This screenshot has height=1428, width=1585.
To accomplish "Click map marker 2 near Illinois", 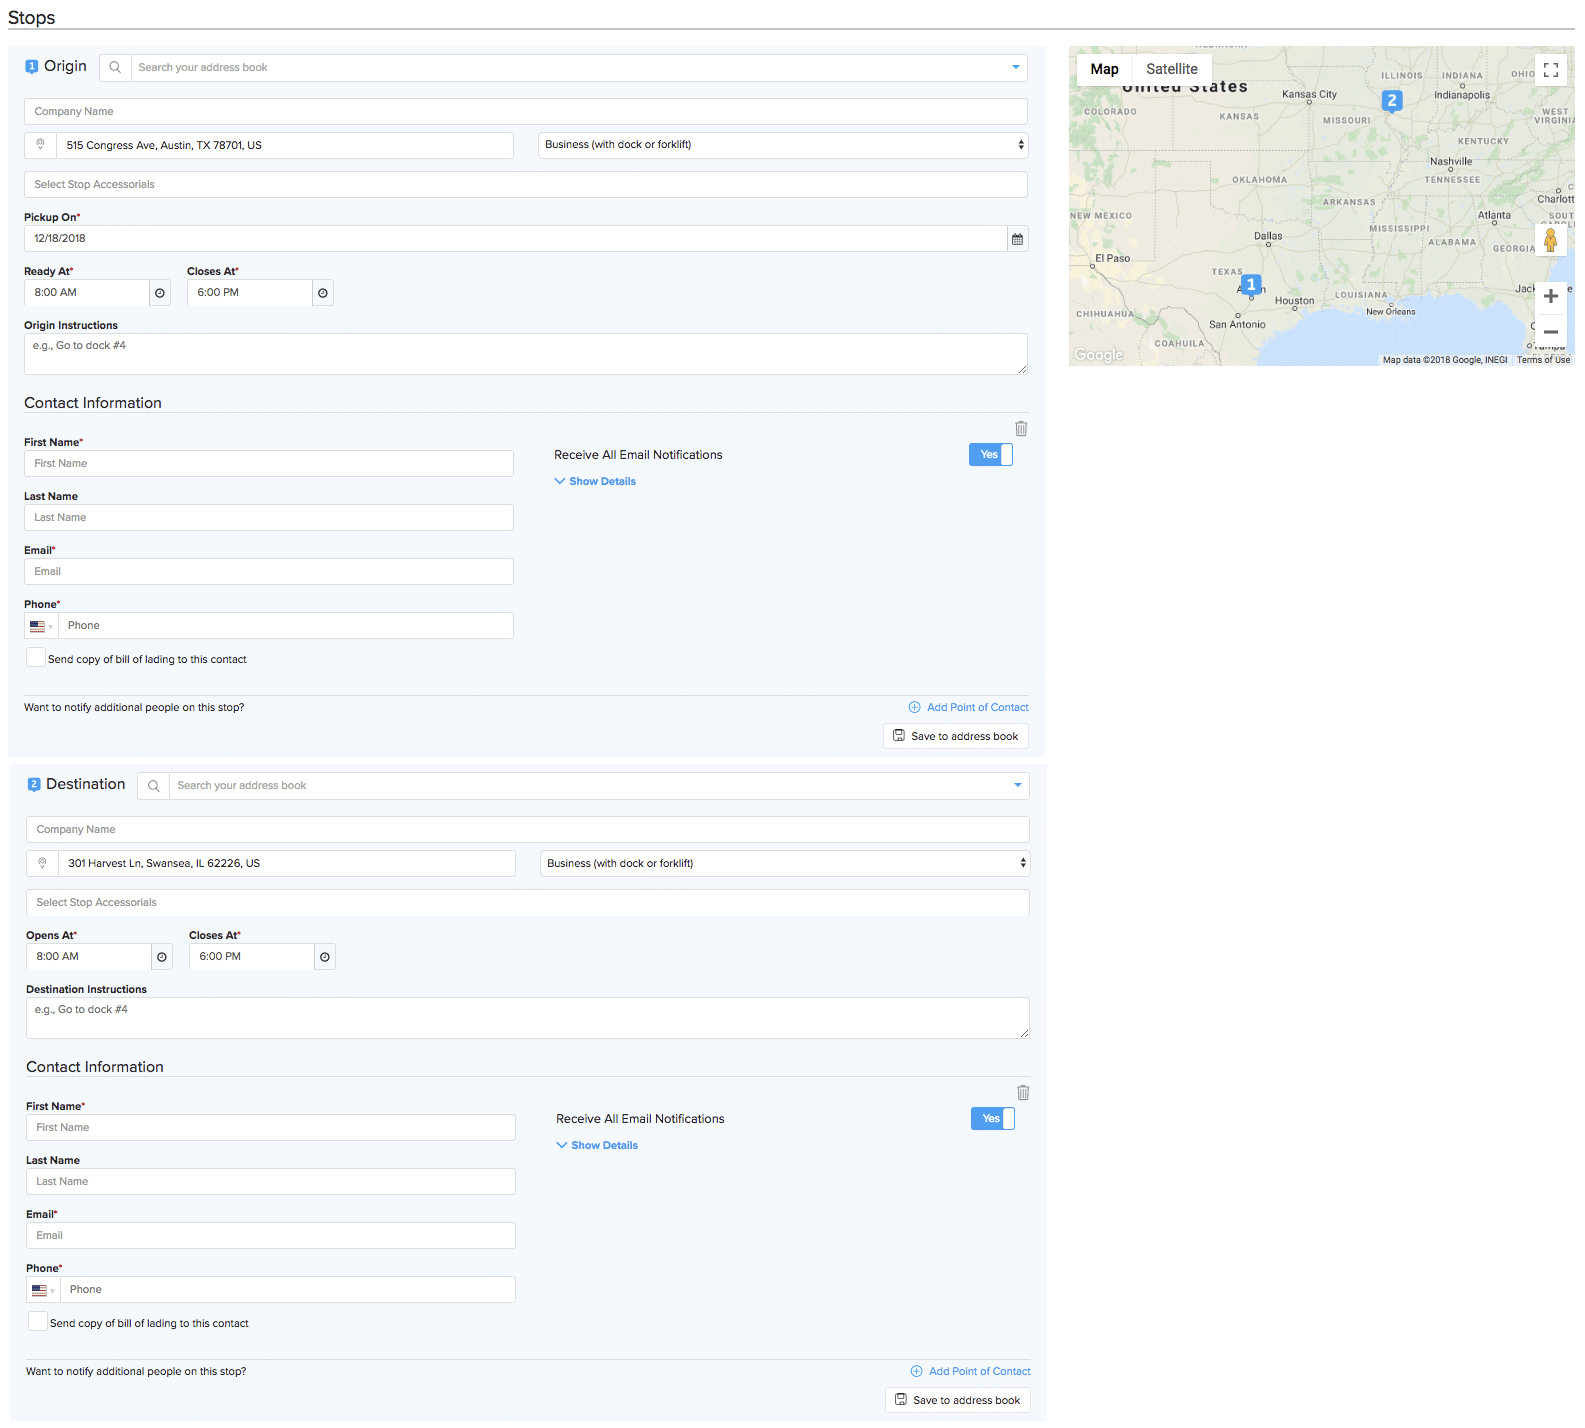I will (1392, 101).
